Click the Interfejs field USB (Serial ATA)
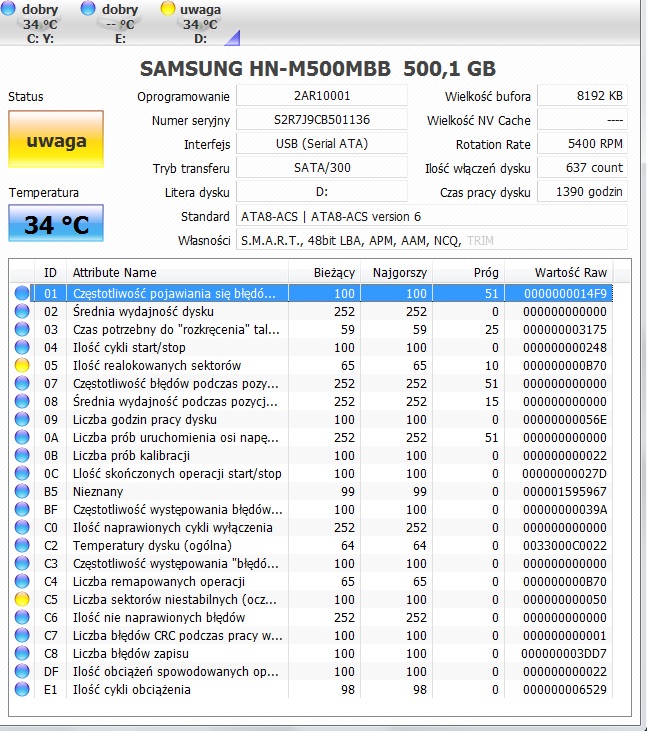Viewport: 647px width, 731px height. click(322, 144)
